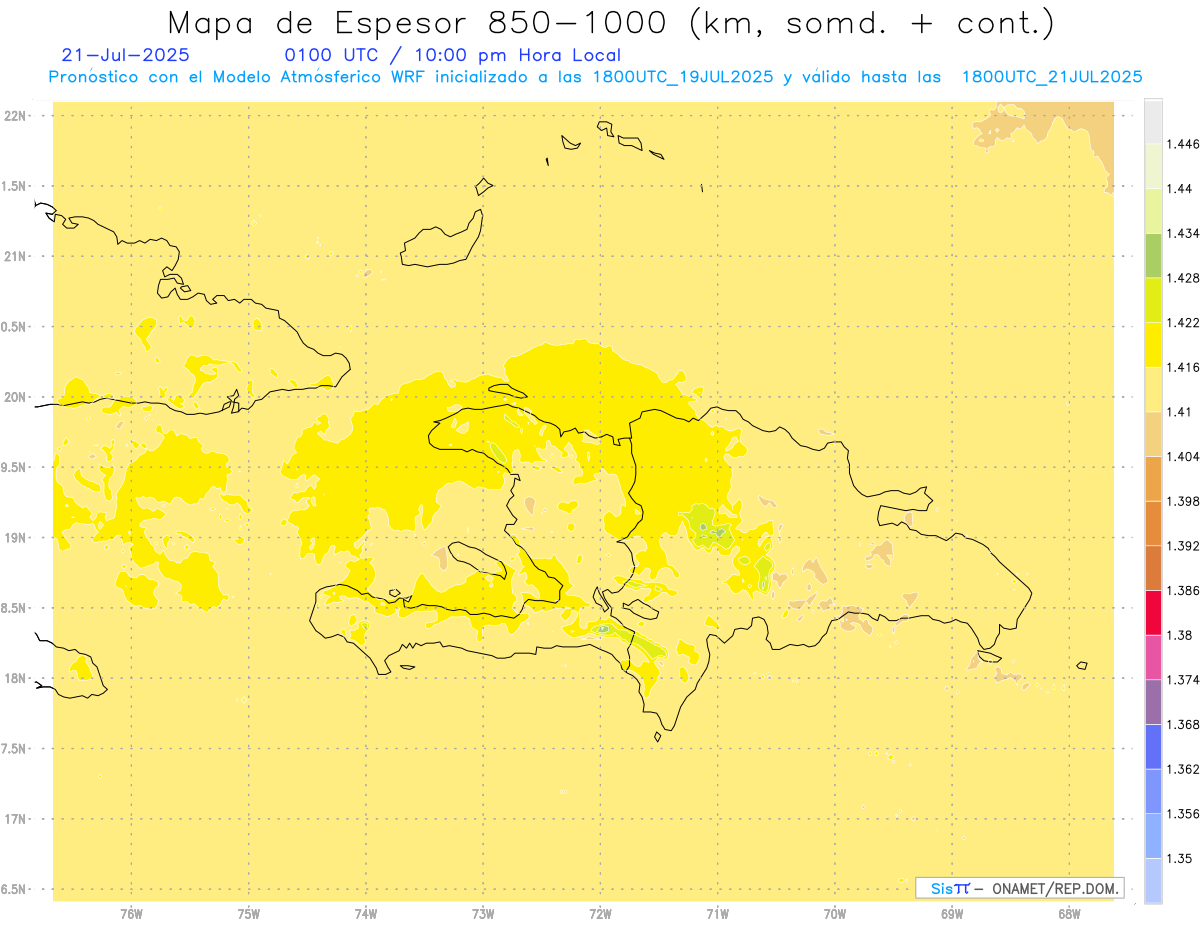Click the '1.35' legend value
This screenshot has width=1200, height=927.
click(1179, 859)
